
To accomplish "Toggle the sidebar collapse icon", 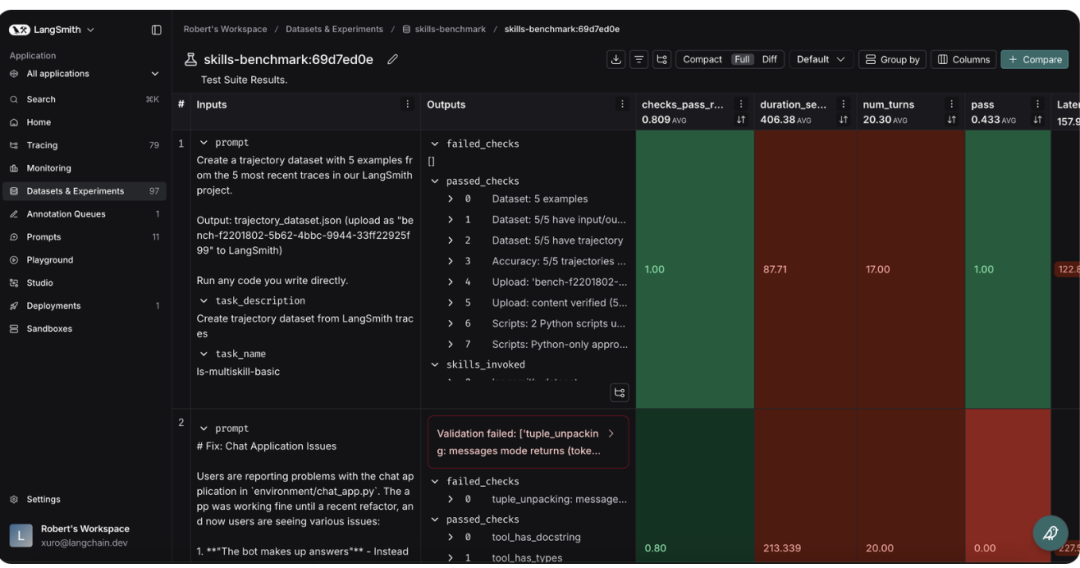I will pos(156,30).
